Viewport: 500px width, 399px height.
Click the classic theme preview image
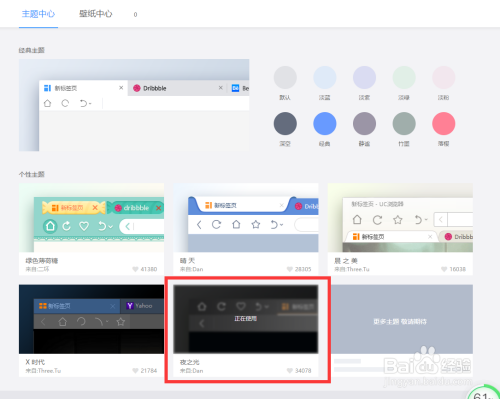click(134, 105)
